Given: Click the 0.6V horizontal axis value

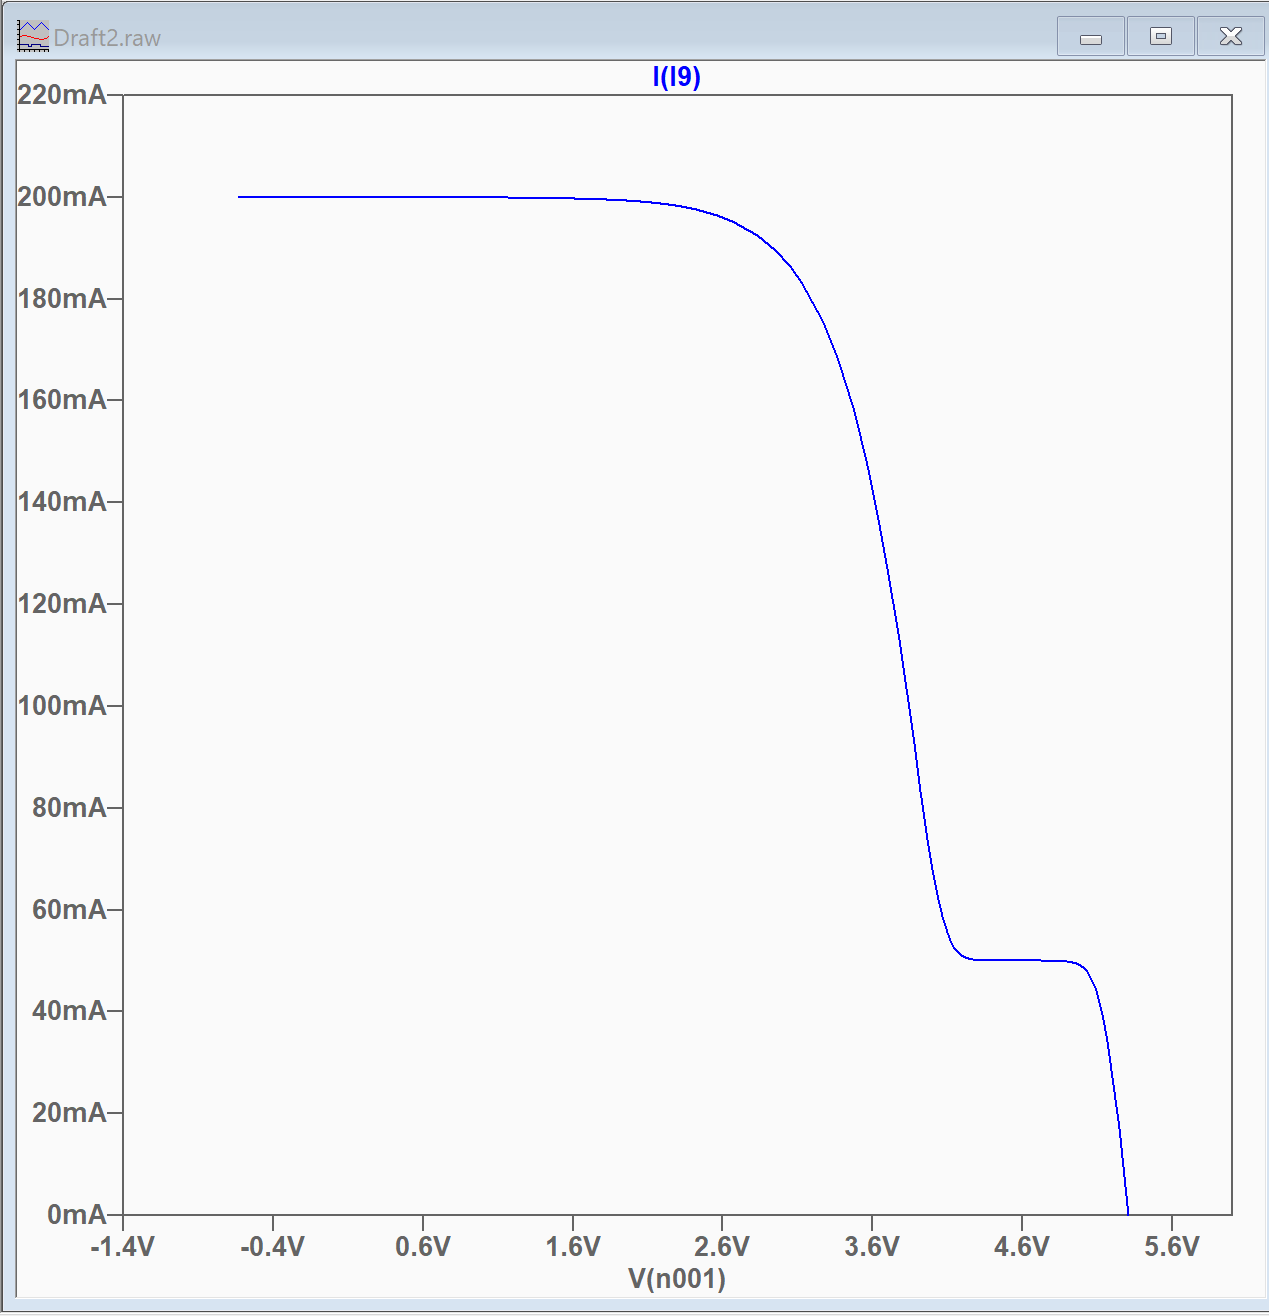Looking at the screenshot, I should click(x=423, y=1246).
